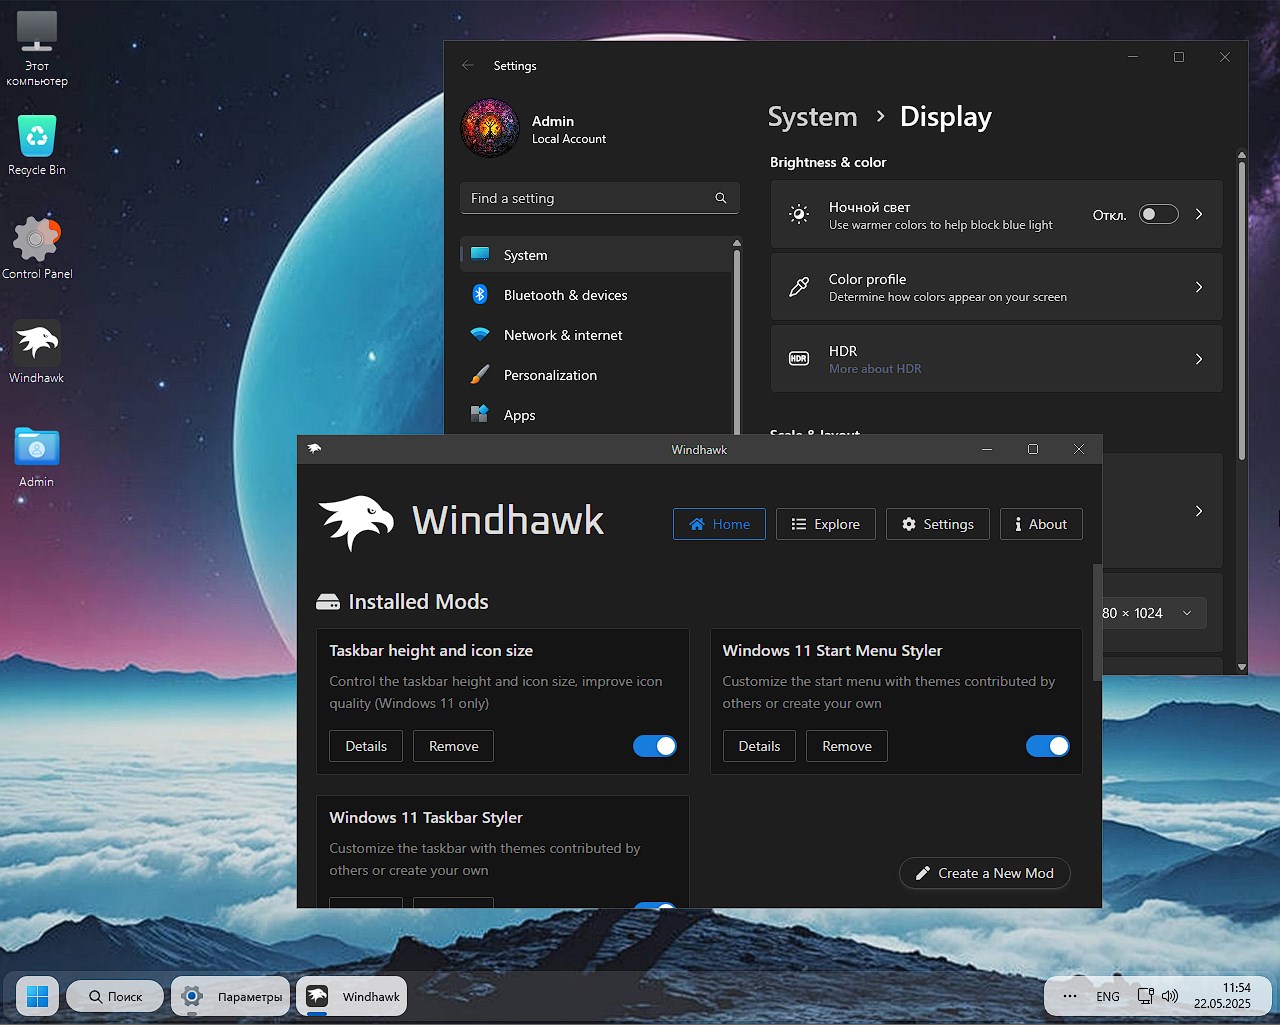The height and width of the screenshot is (1025, 1280).
Task: Click the volume speaker icon in tray
Action: click(x=1170, y=996)
